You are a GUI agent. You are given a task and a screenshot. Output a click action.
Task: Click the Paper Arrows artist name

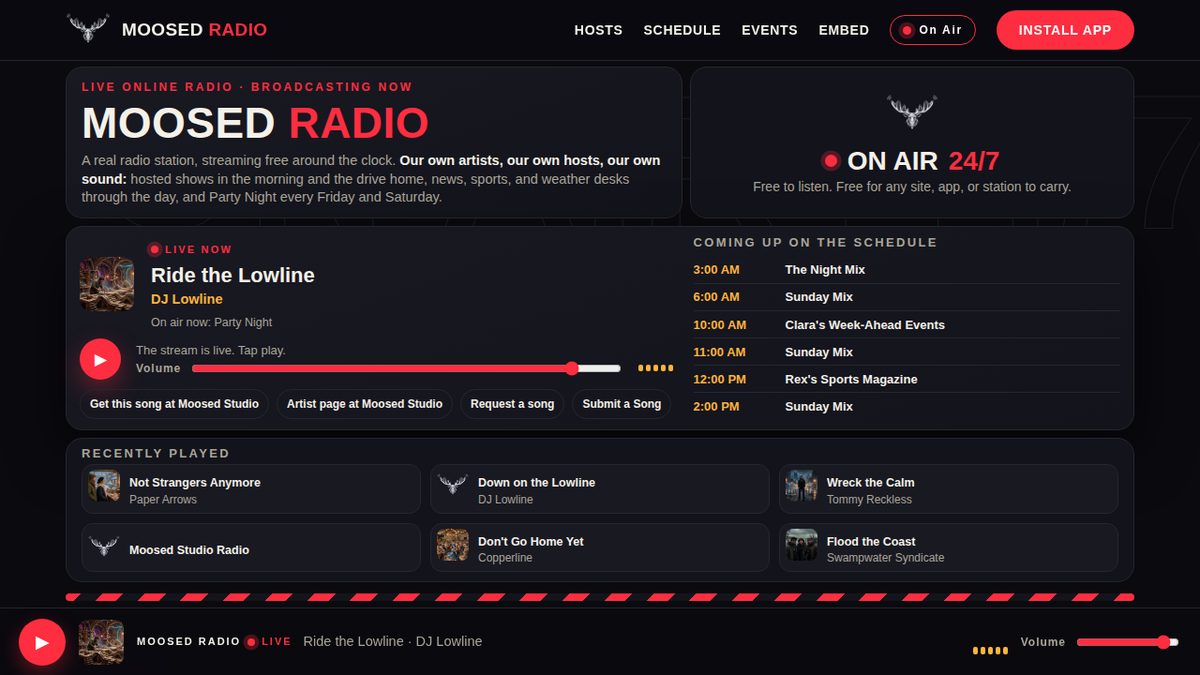coord(163,499)
